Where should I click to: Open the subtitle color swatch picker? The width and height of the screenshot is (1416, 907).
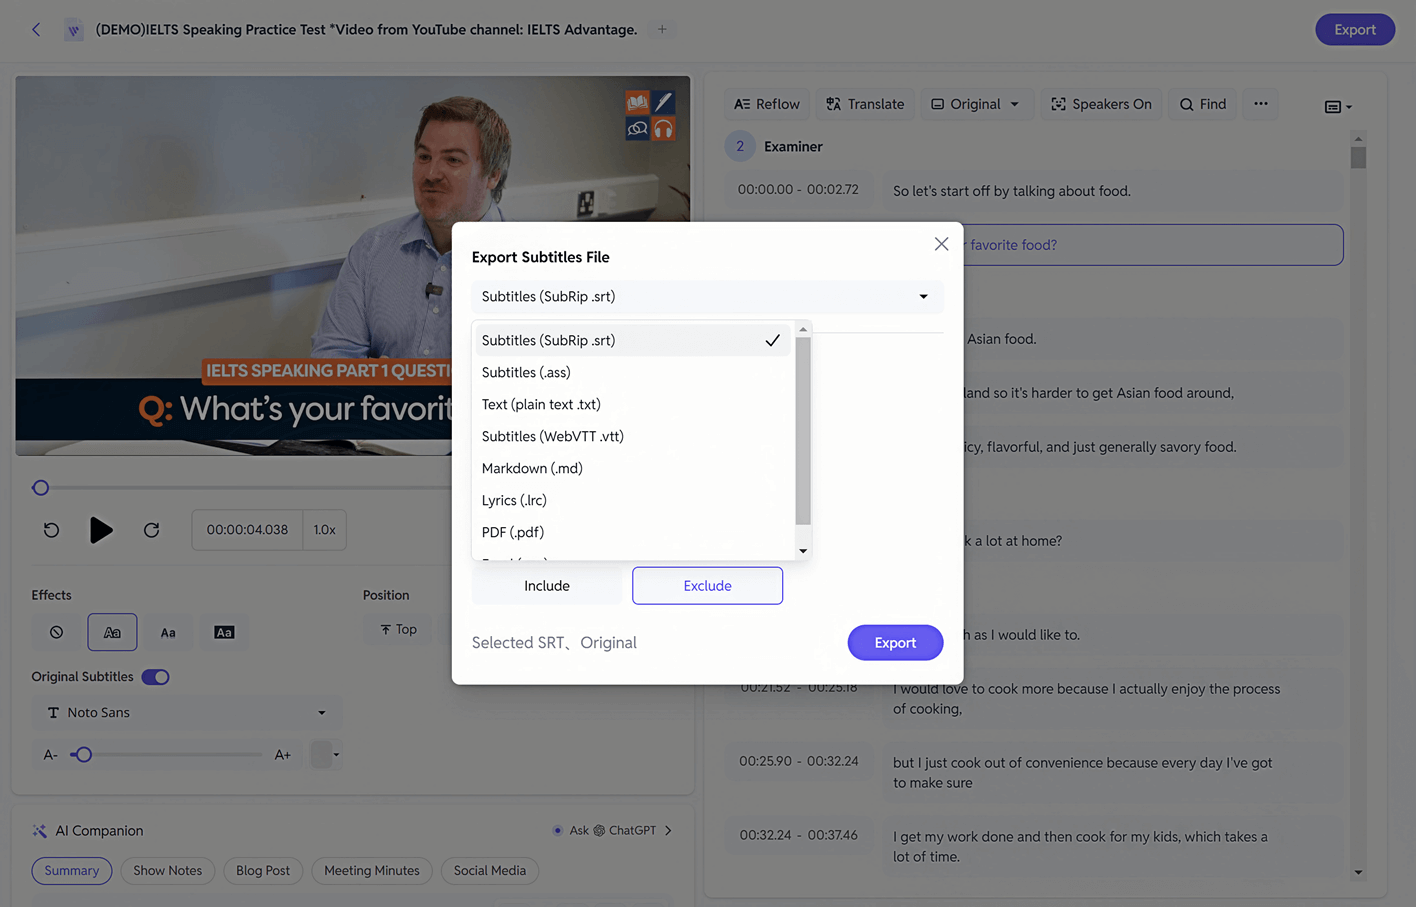coord(325,755)
